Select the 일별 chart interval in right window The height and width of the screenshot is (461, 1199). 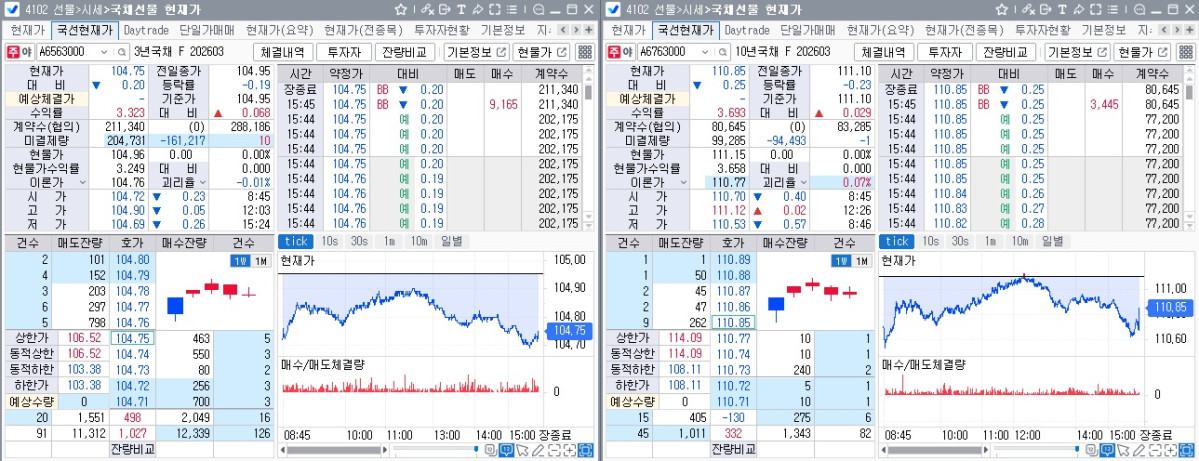click(1051, 242)
